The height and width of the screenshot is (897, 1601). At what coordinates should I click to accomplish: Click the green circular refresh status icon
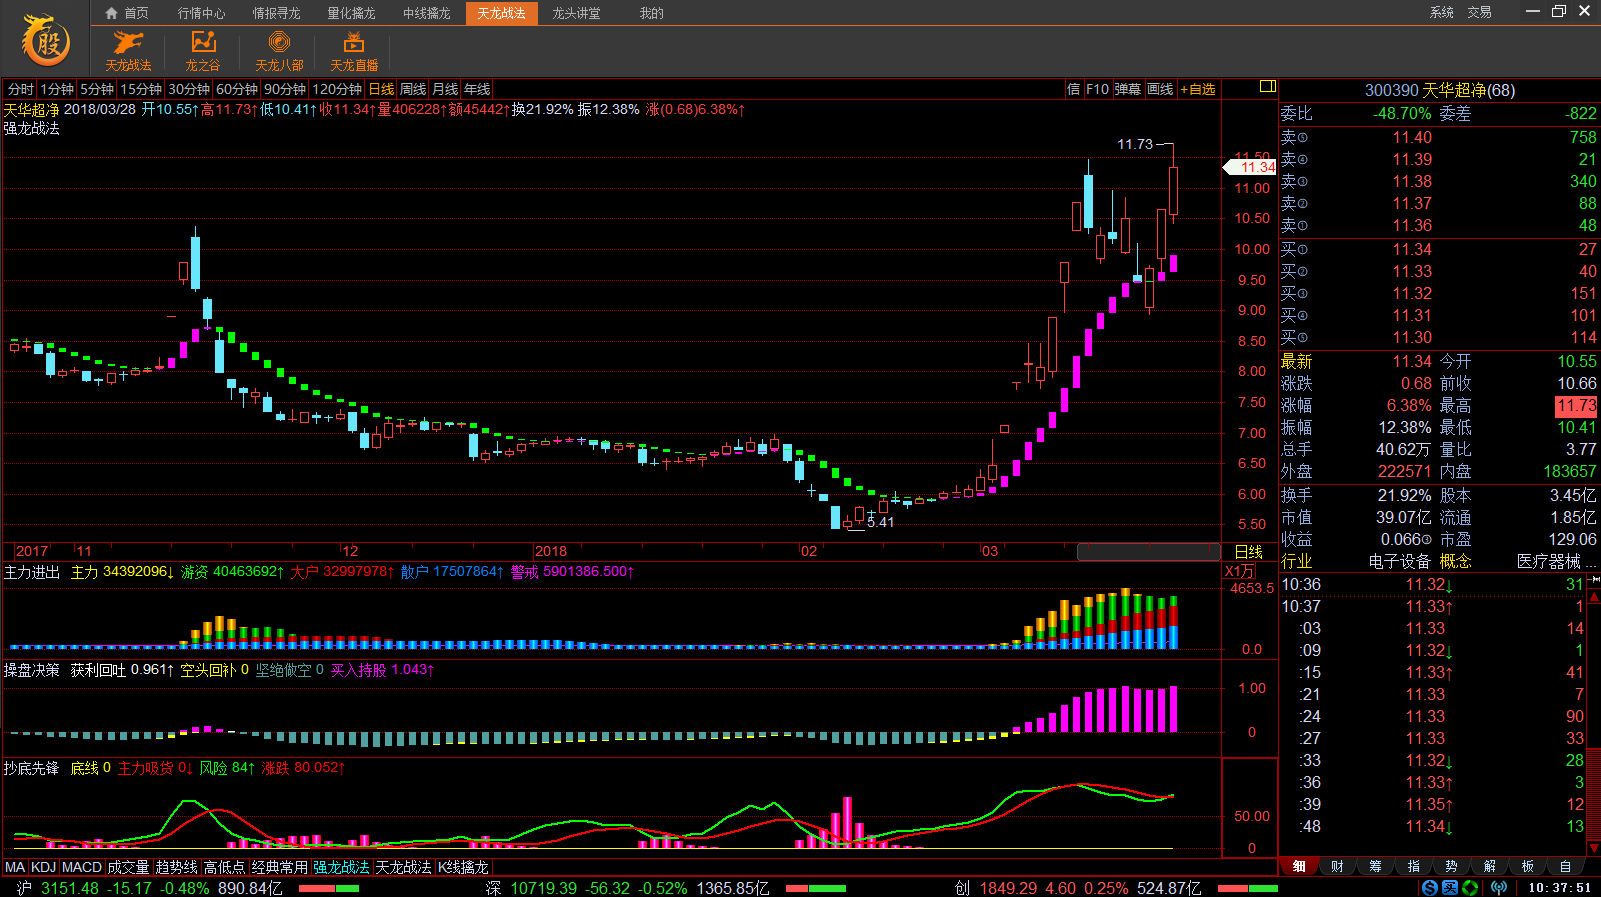(x=1470, y=888)
